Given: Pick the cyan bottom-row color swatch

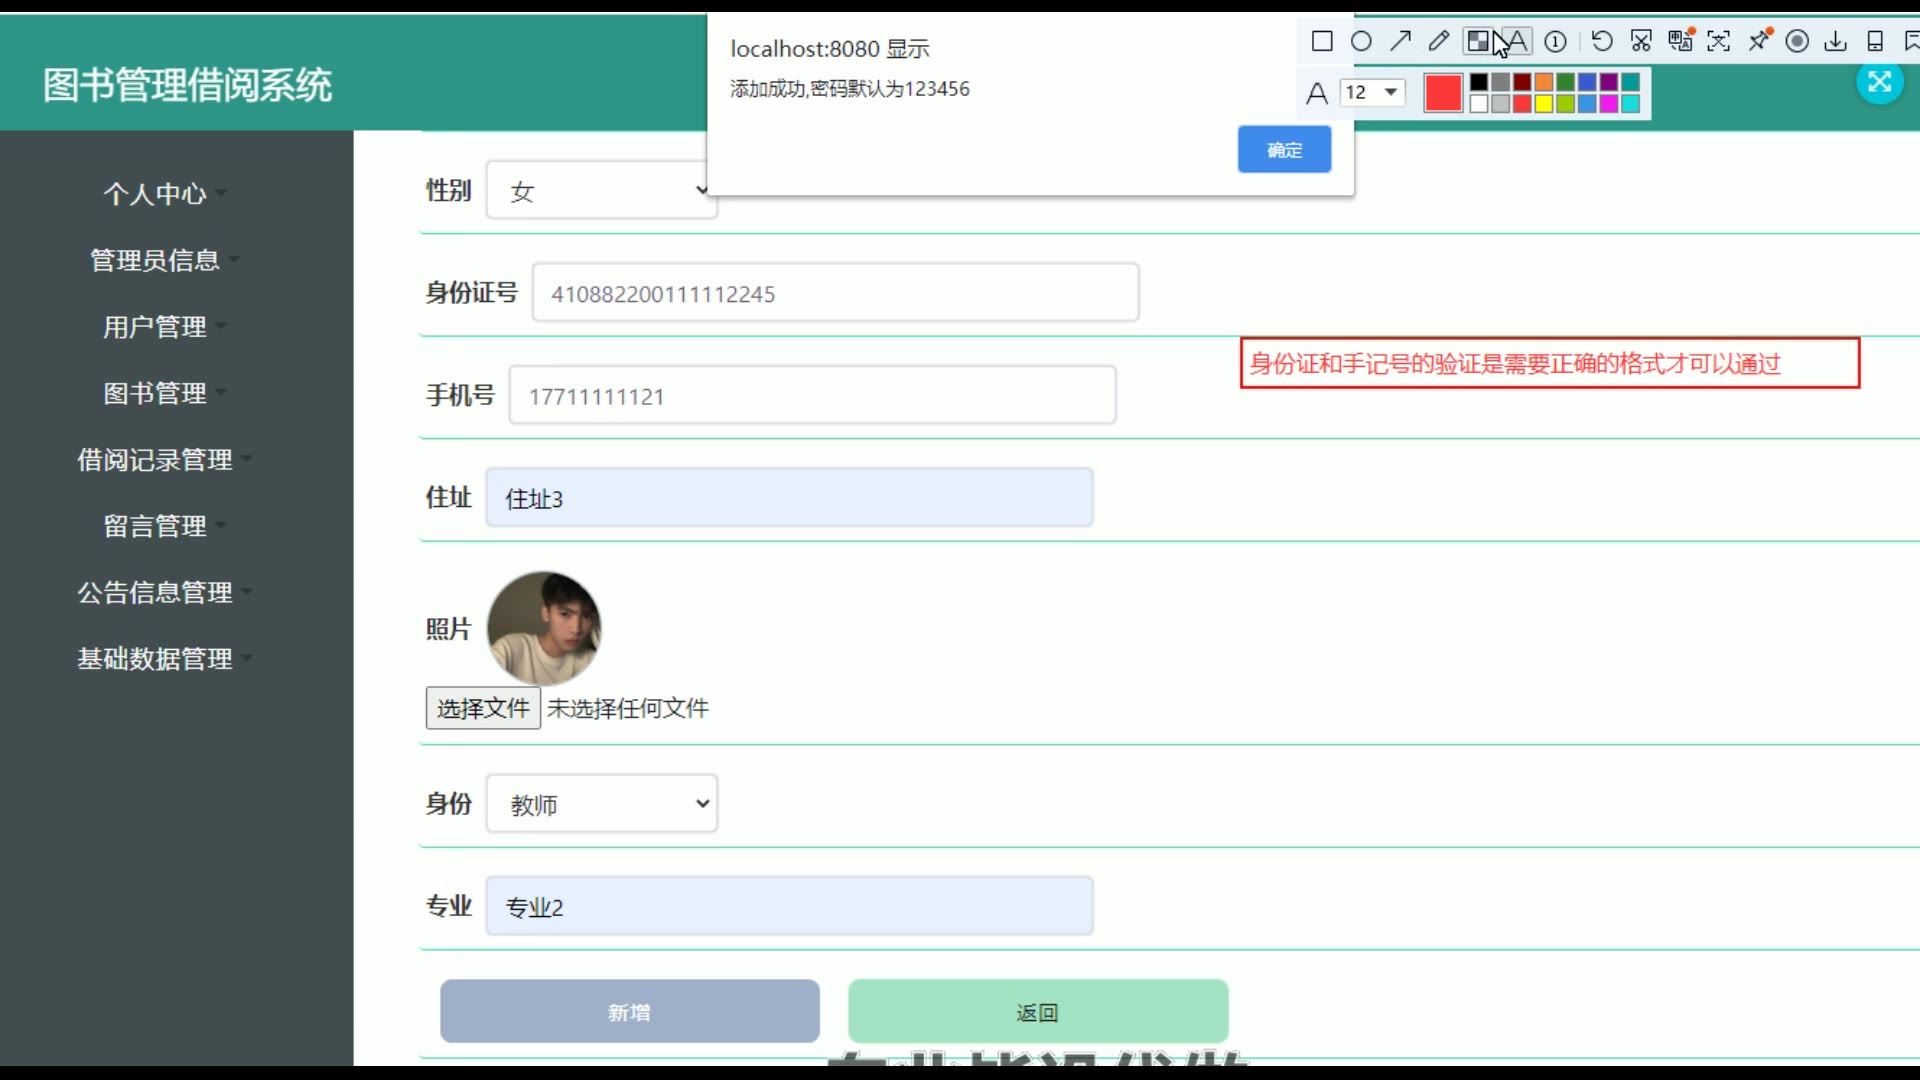Looking at the screenshot, I should [x=1631, y=103].
